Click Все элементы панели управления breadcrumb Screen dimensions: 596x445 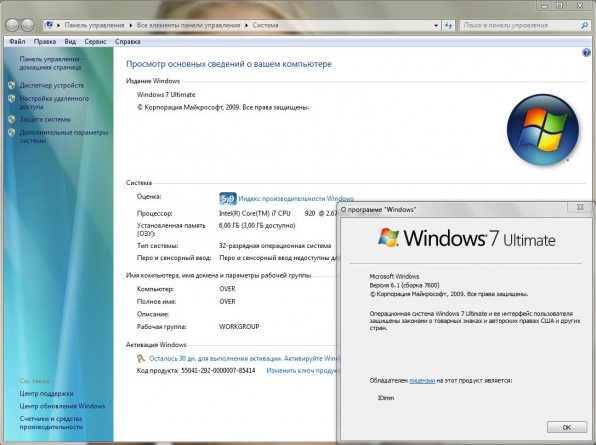click(188, 25)
